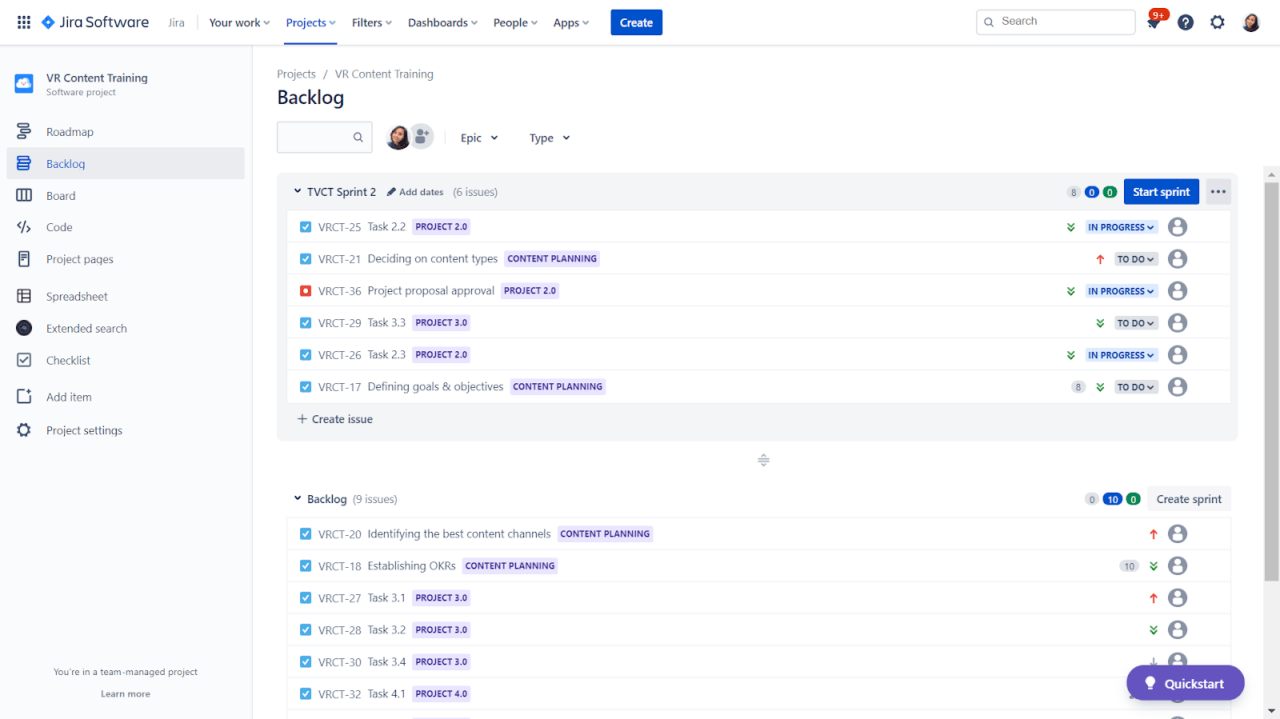Click the blue checkbox icon of VRCT-20

coord(305,533)
